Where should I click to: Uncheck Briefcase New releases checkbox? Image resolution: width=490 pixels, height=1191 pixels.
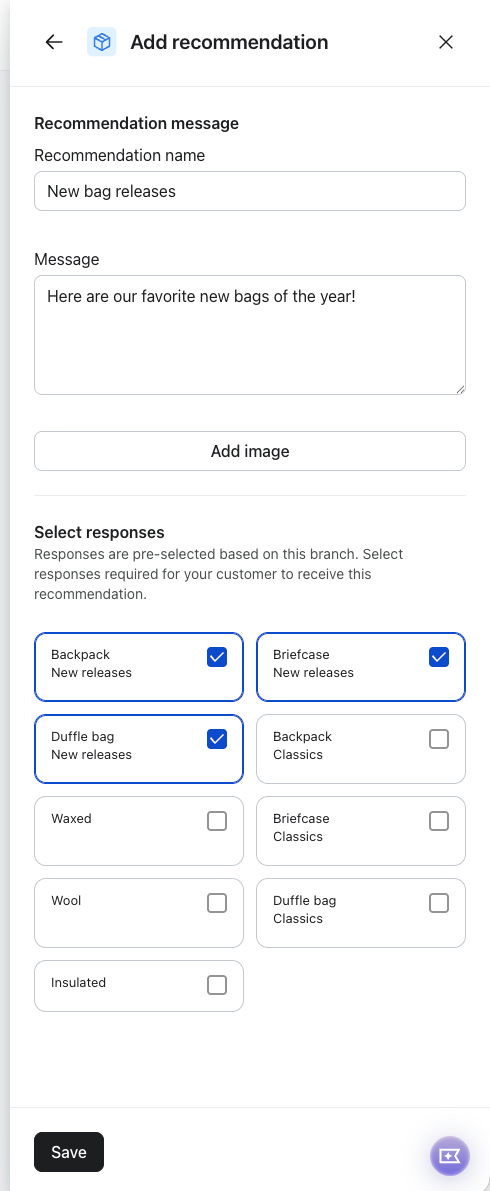tap(439, 657)
